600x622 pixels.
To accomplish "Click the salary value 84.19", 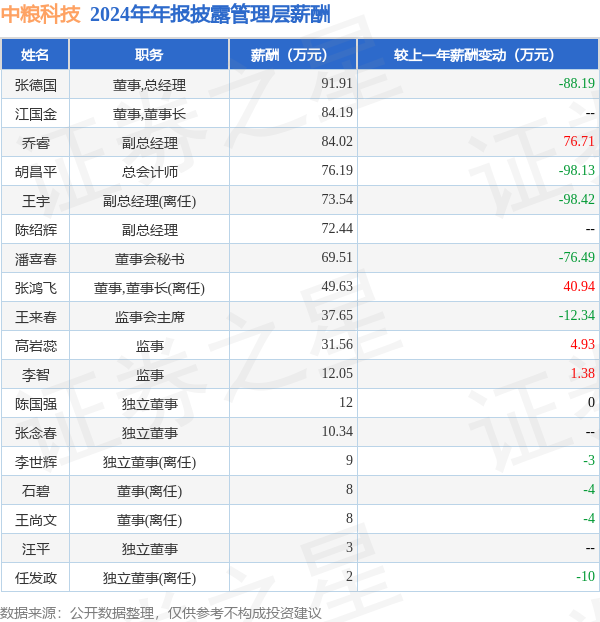I will tap(337, 112).
